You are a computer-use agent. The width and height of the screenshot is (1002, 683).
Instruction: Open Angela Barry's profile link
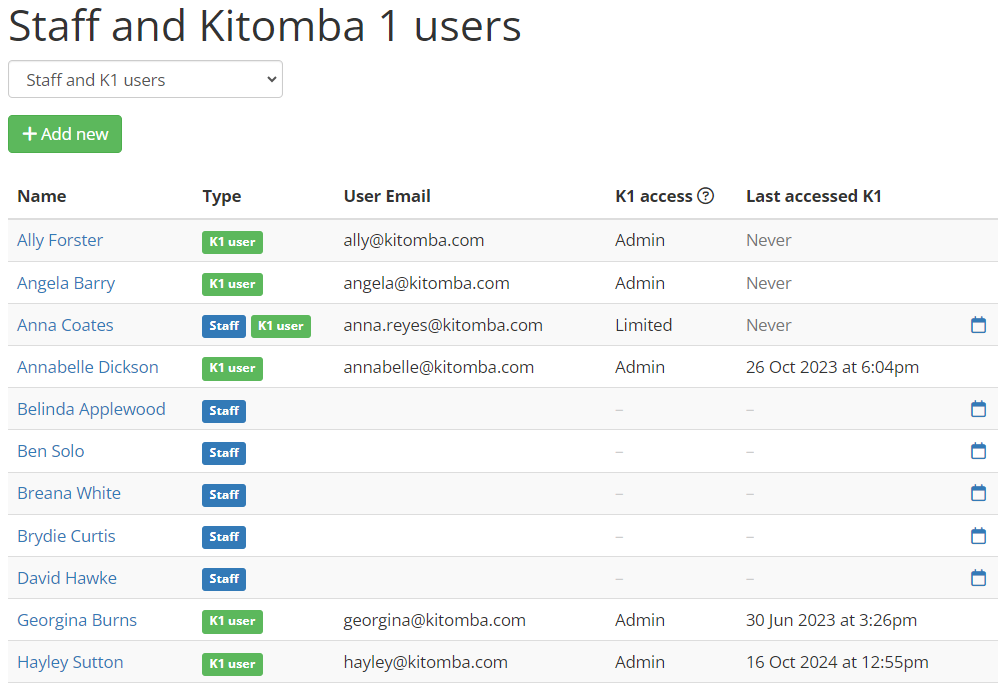(x=66, y=283)
